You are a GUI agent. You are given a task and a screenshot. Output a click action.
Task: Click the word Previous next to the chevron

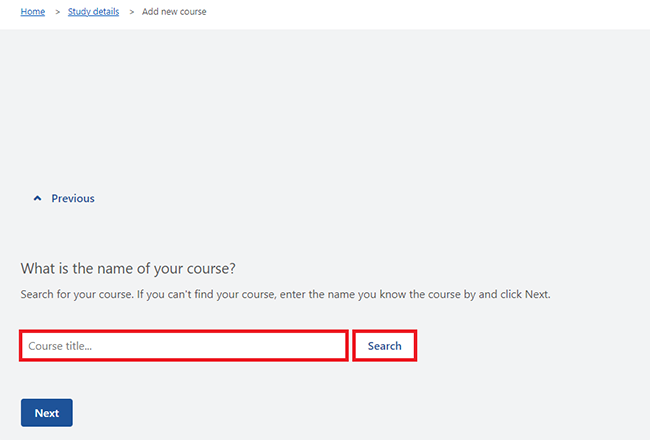(x=73, y=198)
